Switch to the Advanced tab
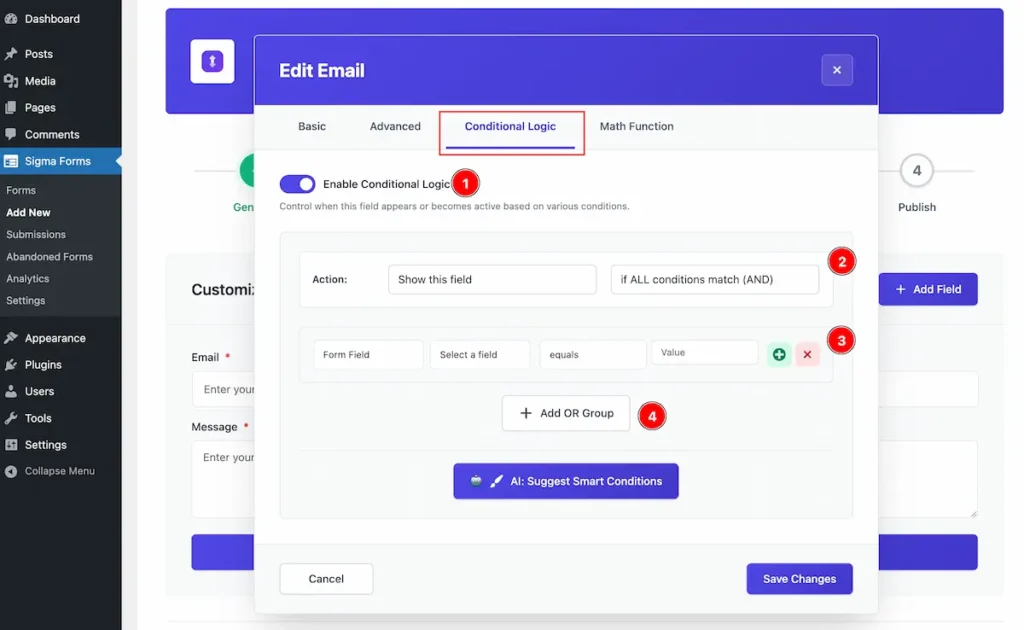 pos(395,127)
